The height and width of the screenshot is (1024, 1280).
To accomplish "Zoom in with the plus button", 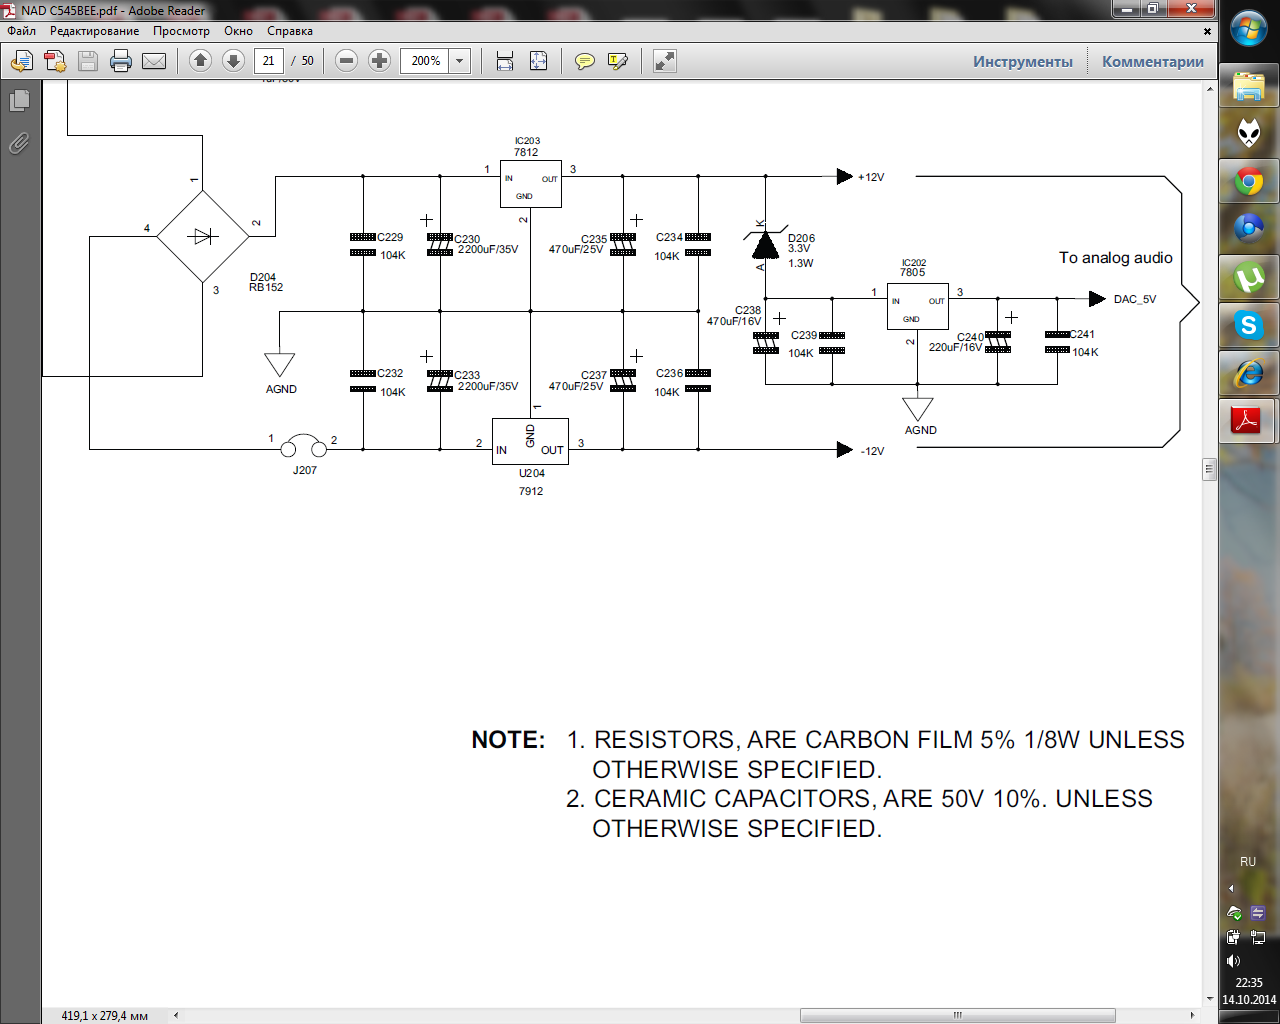I will (x=379, y=61).
